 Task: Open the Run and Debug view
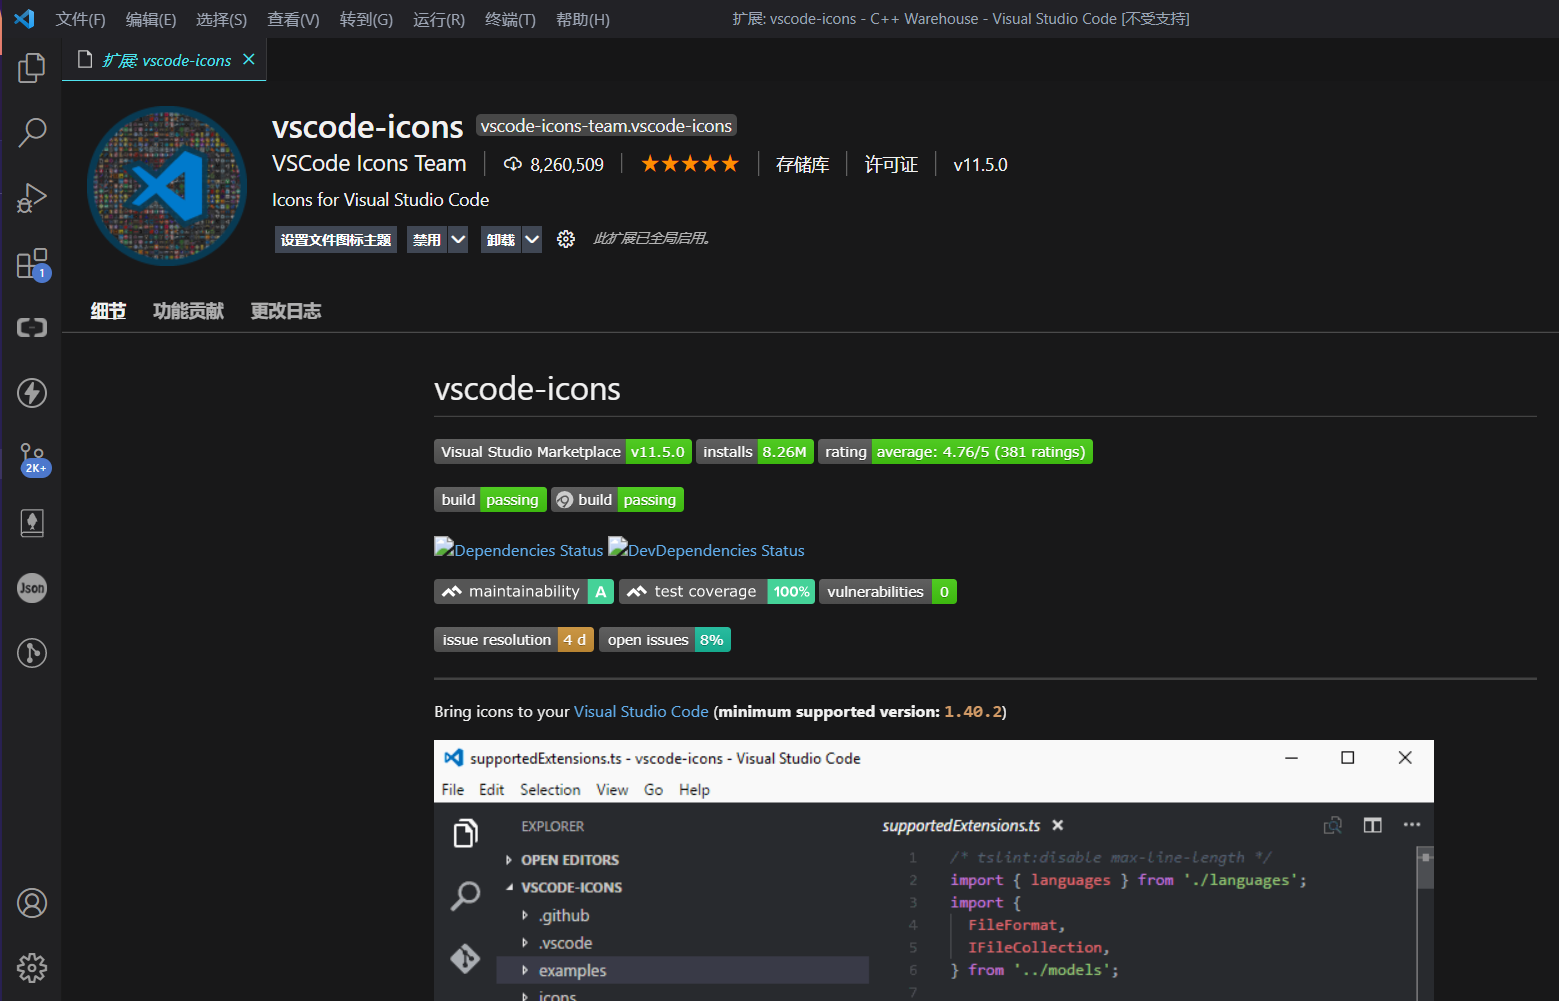32,198
